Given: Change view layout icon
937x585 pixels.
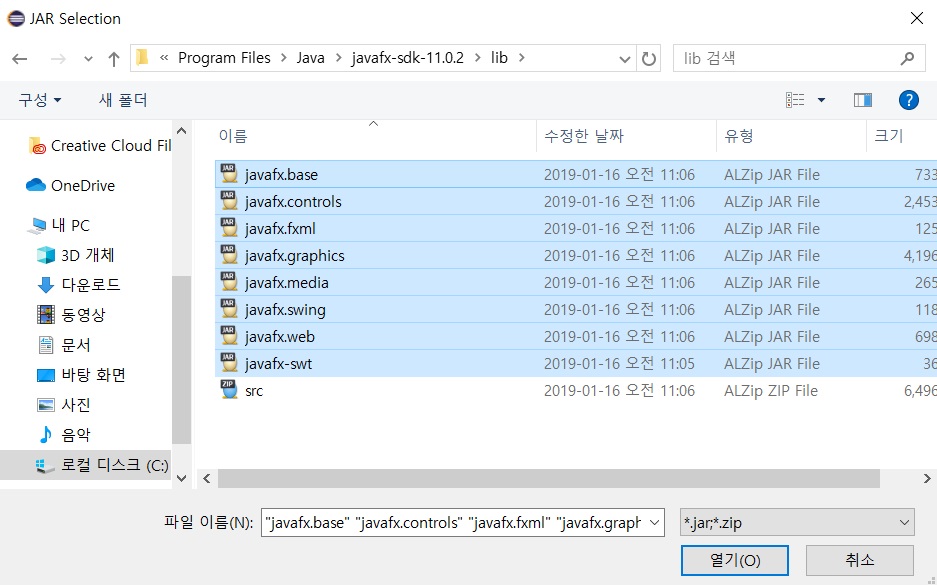Looking at the screenshot, I should pos(795,100).
